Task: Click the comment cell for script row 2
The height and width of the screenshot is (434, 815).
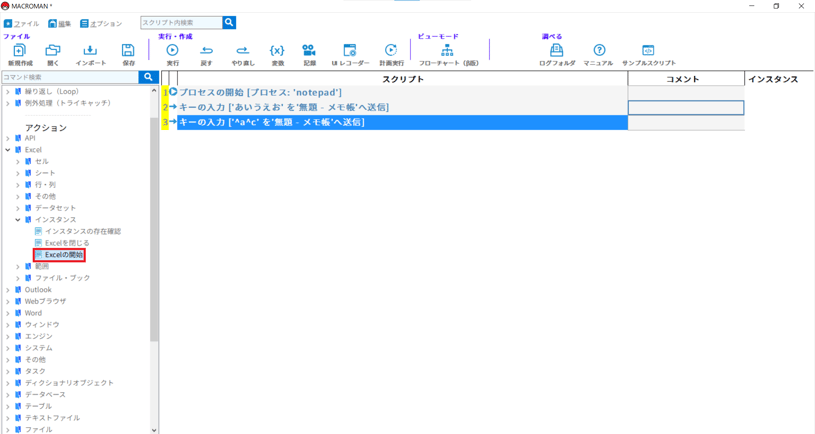Action: (686, 108)
